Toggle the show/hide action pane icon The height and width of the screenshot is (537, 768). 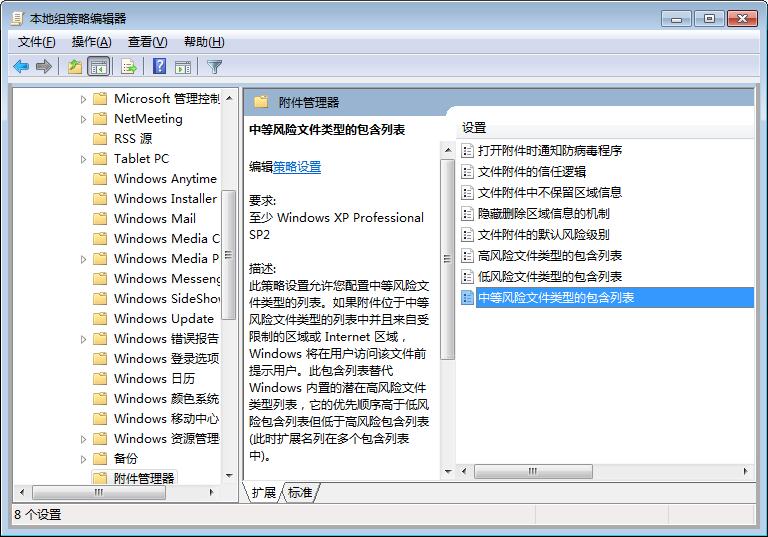[183, 67]
